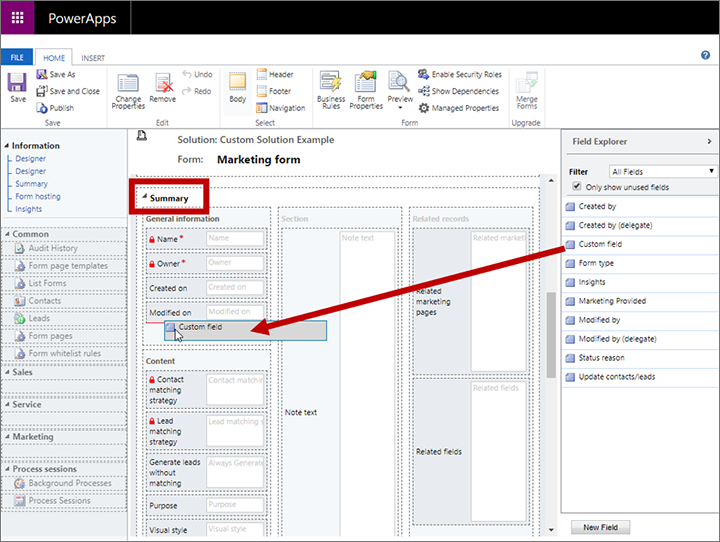The height and width of the screenshot is (542, 720).
Task: Click Merge Forms
Action: click(x=527, y=90)
